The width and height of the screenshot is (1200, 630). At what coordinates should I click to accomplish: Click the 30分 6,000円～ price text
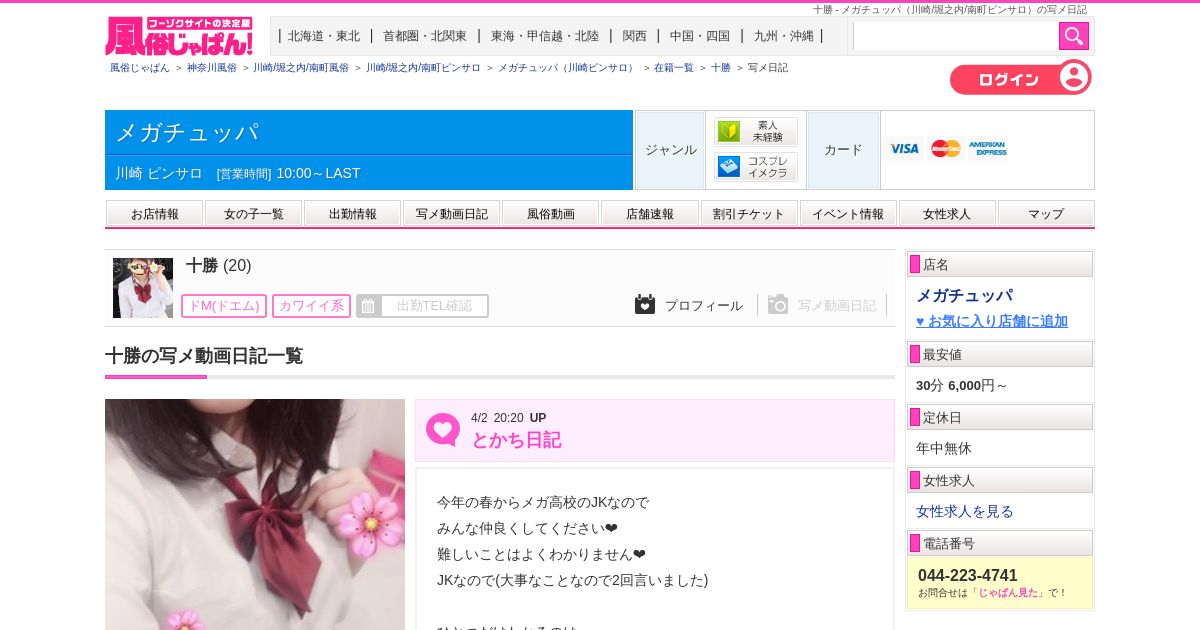(x=962, y=385)
